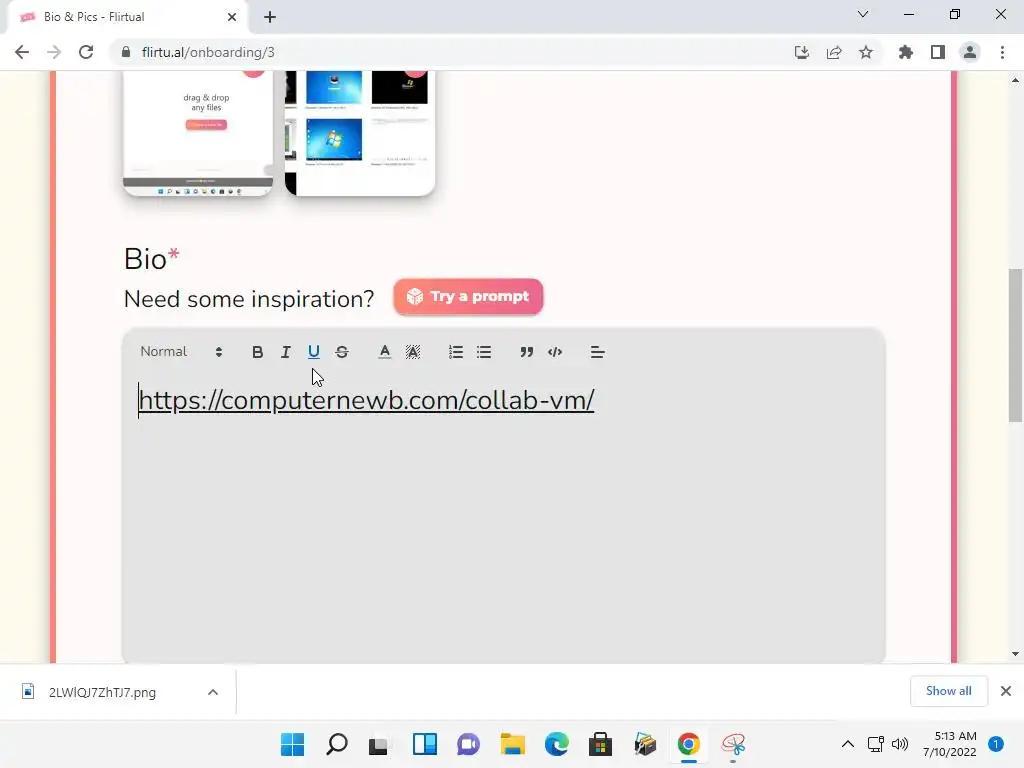Viewport: 1024px width, 768px height.
Task: Select the Windows screenshots picture thumbnail
Action: [360, 133]
